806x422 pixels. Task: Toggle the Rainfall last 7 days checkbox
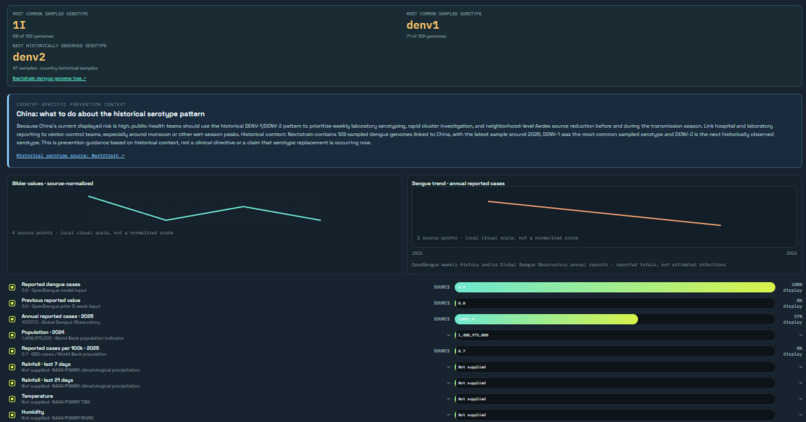point(12,367)
